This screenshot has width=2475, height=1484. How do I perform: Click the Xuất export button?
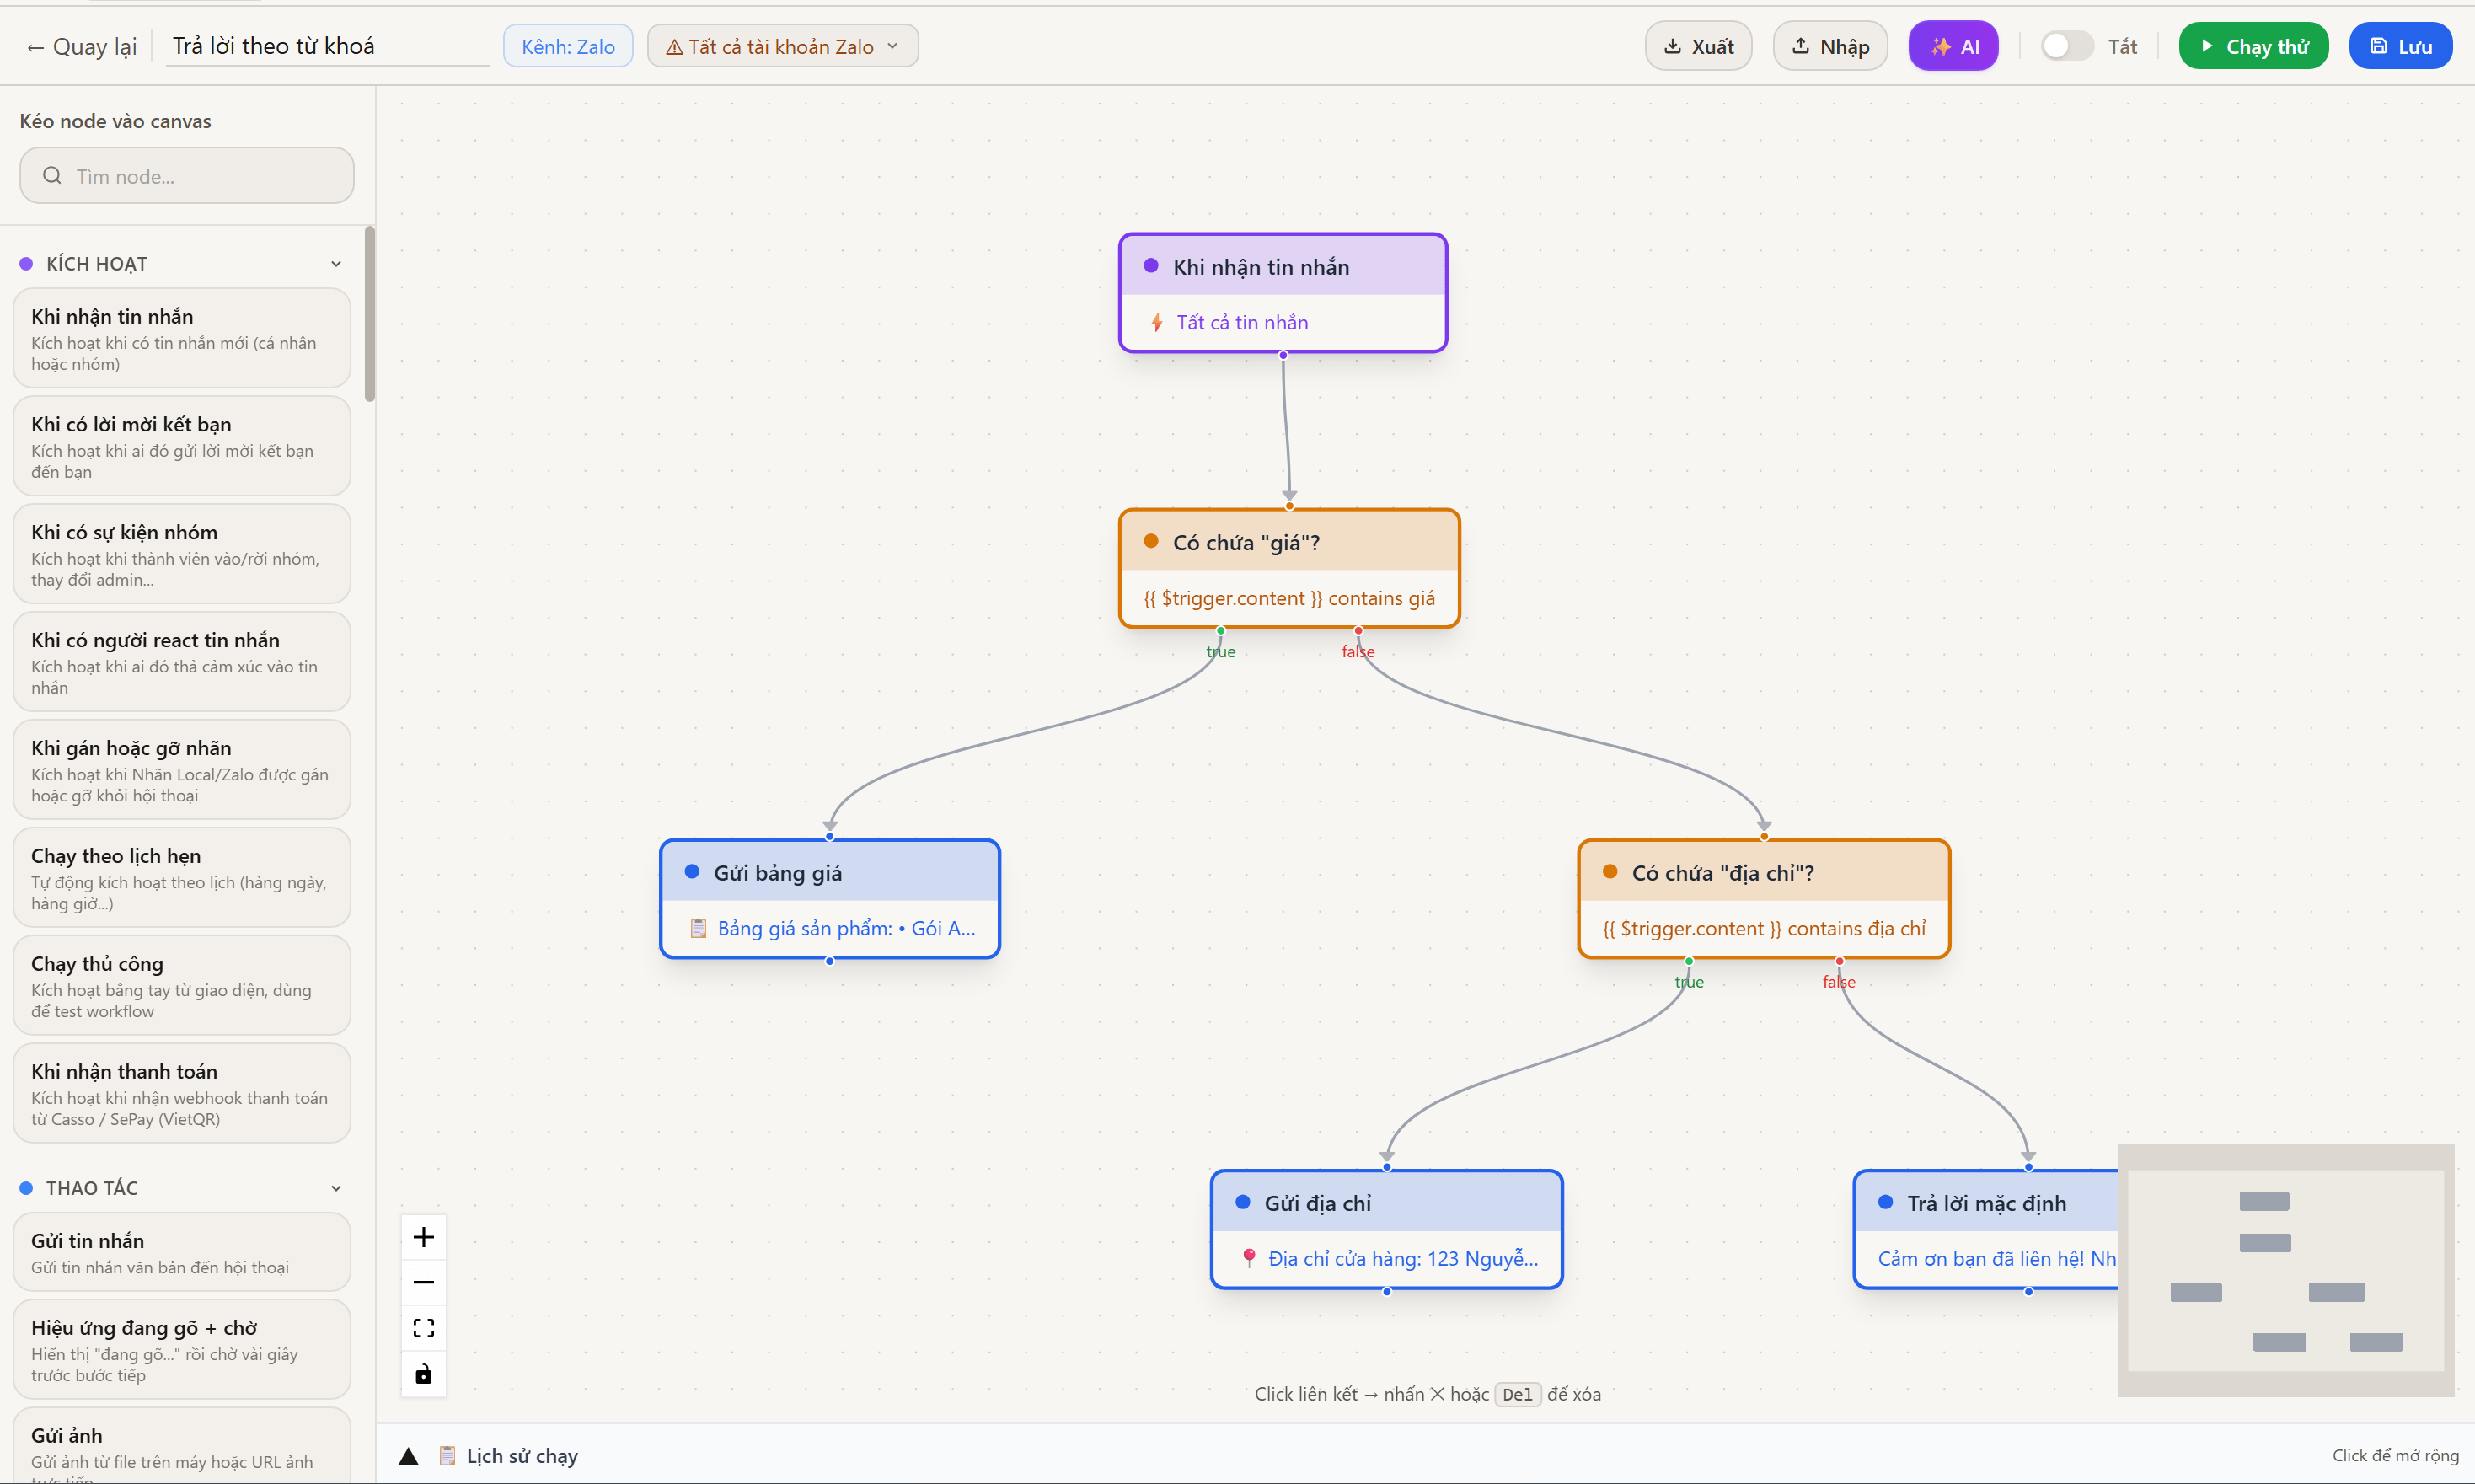tap(1698, 46)
